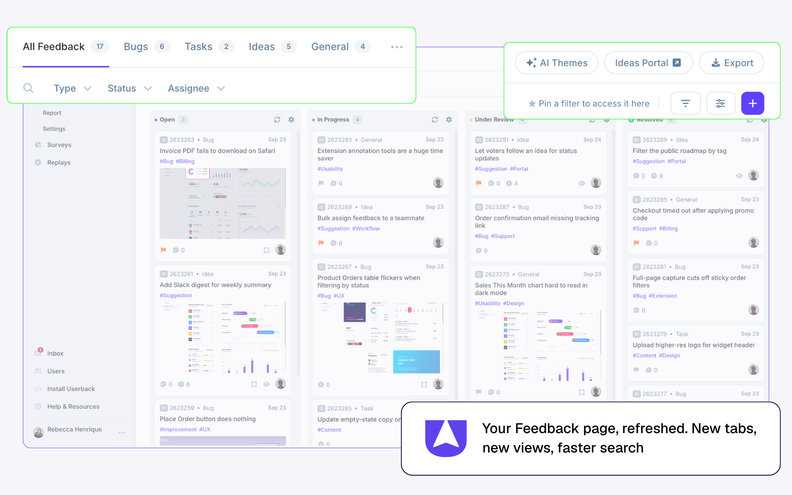The image size is (792, 495).
Task: Toggle eye visibility on Add Slack digest card
Action: point(266,384)
